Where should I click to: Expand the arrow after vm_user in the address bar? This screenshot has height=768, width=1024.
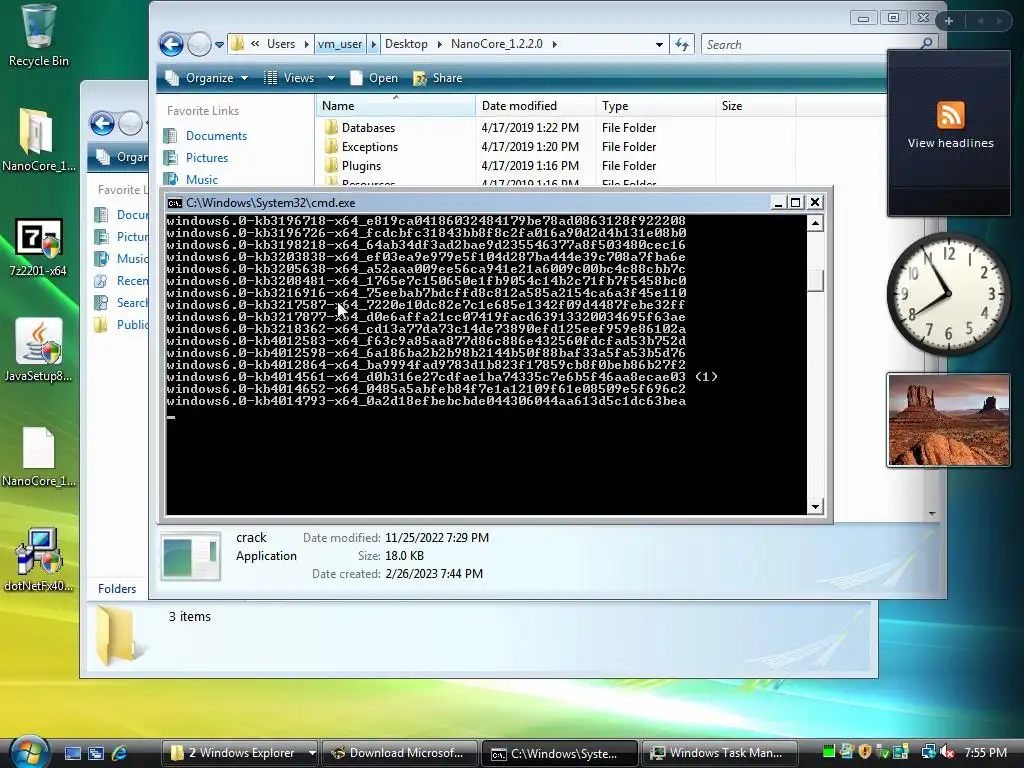pos(374,44)
